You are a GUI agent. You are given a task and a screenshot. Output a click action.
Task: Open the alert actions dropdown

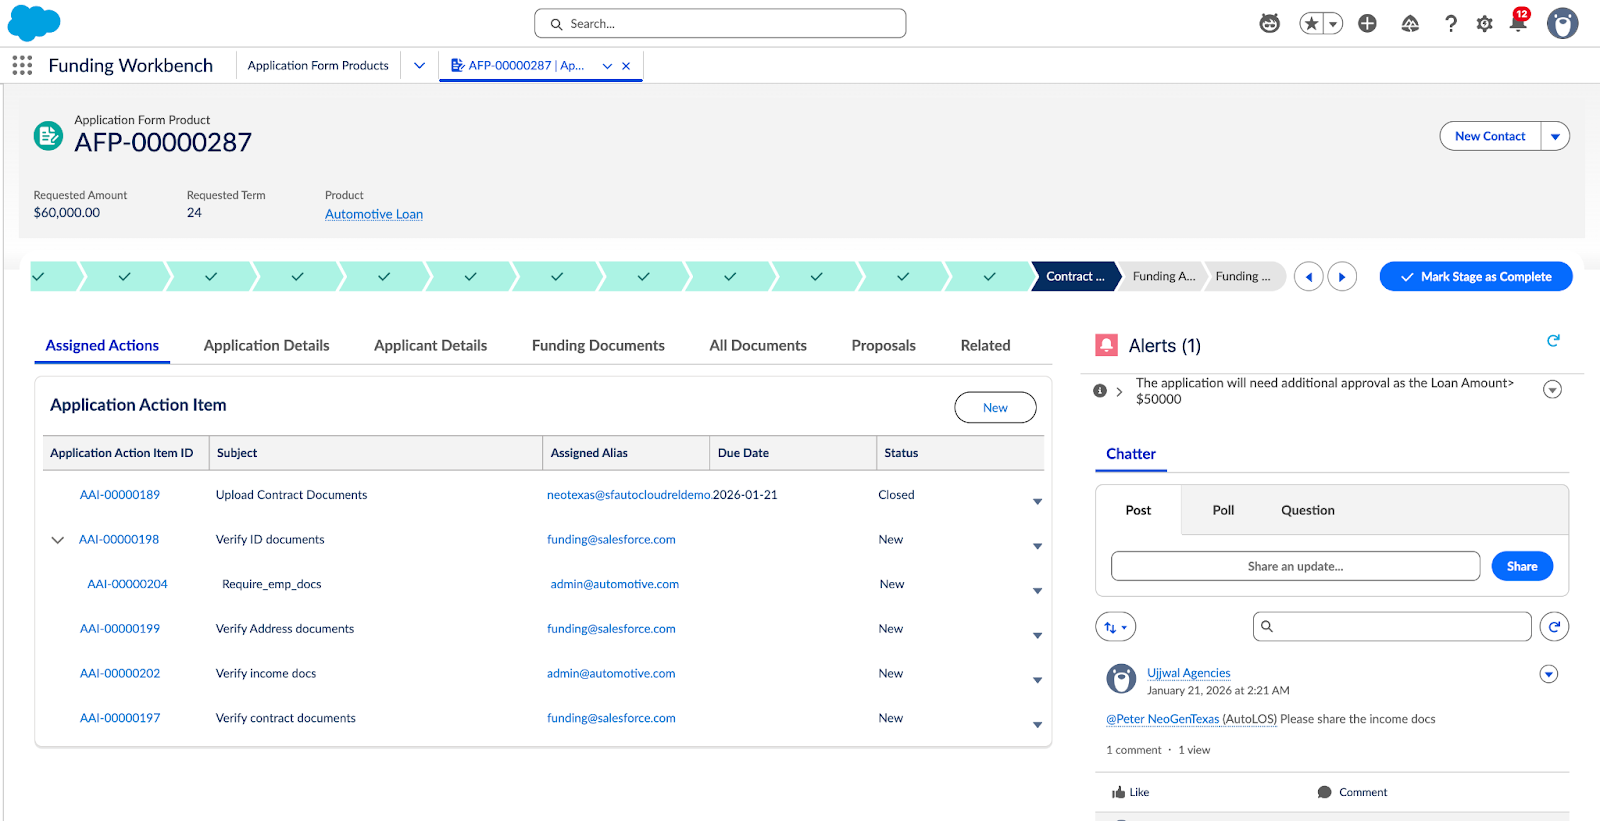[x=1552, y=389]
